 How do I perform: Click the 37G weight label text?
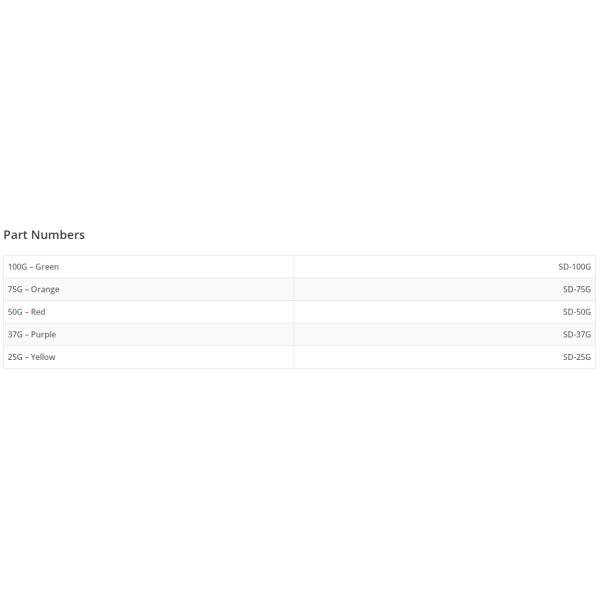[15, 335]
